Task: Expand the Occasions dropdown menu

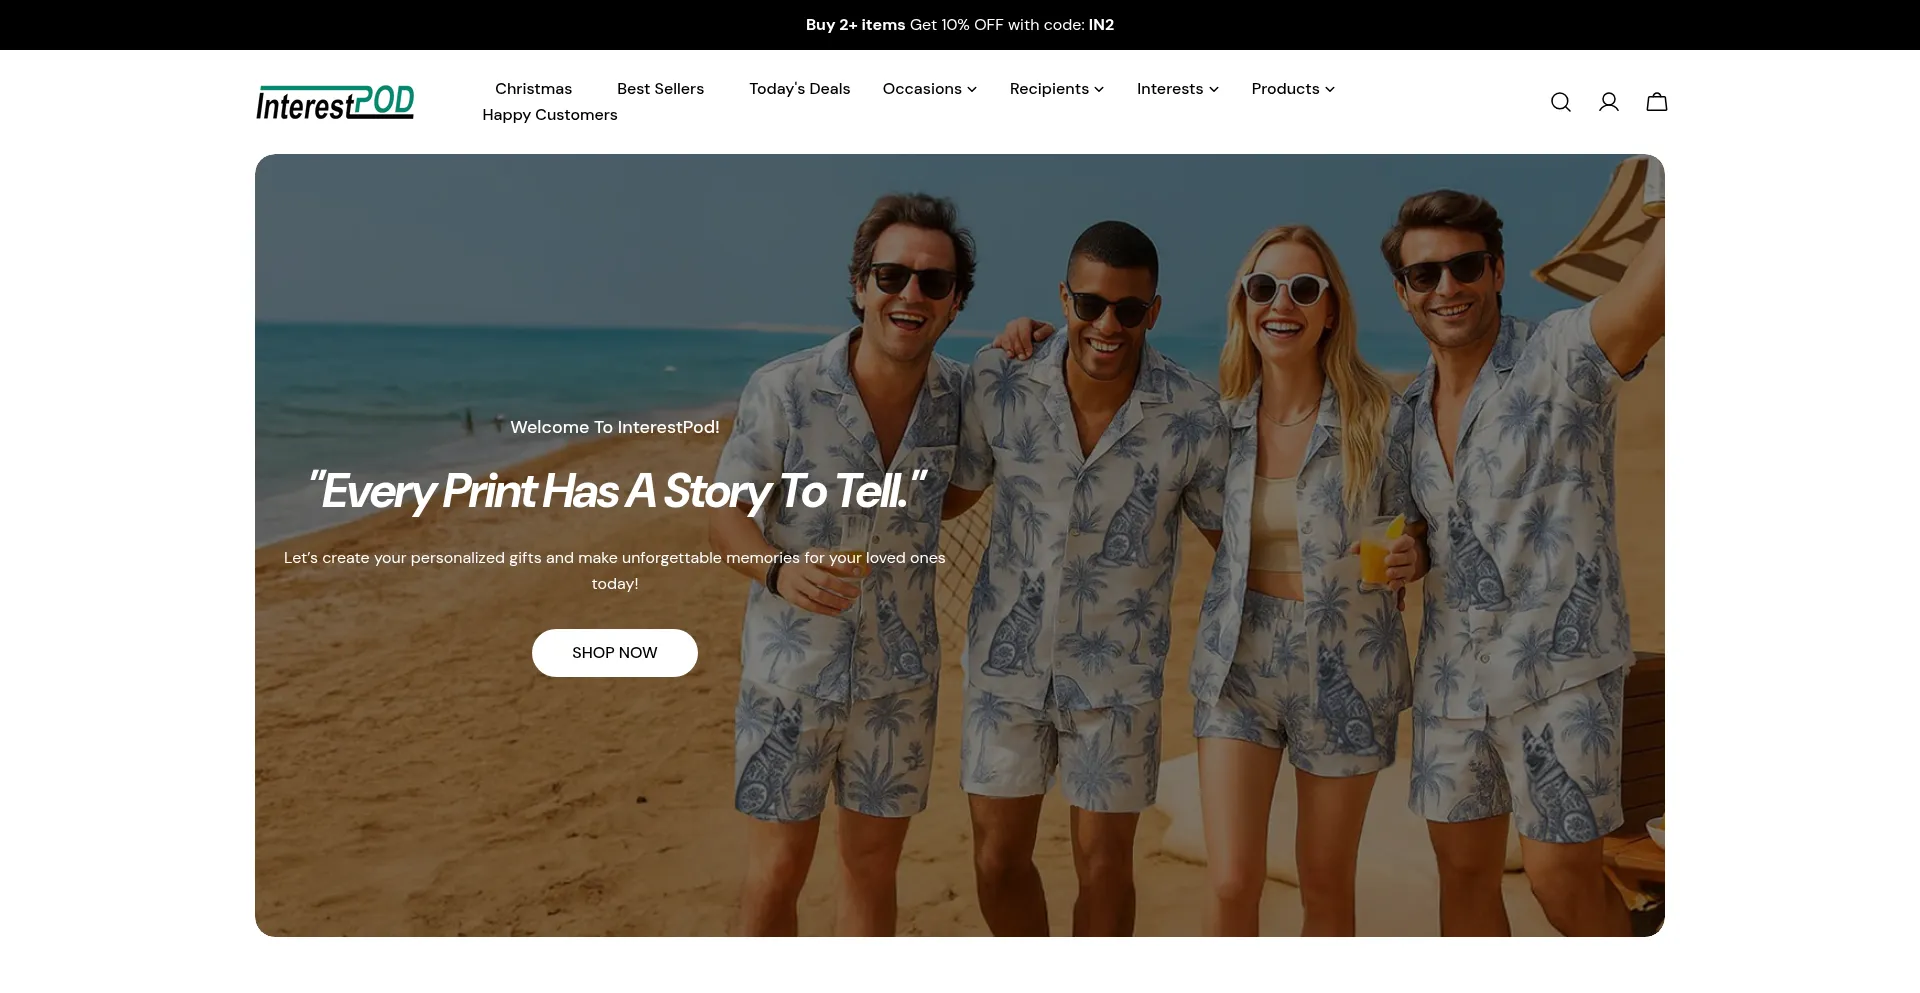Action: 929,89
